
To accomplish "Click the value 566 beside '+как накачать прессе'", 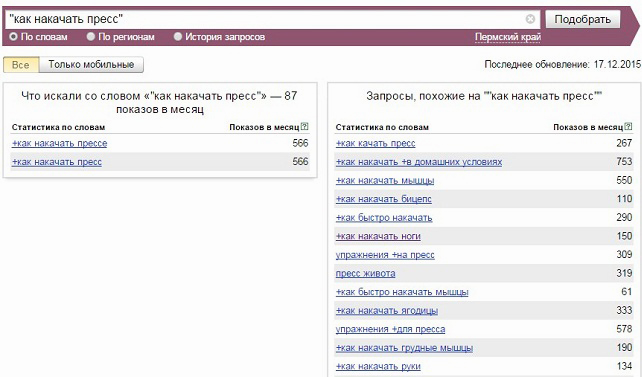I will click(300, 143).
